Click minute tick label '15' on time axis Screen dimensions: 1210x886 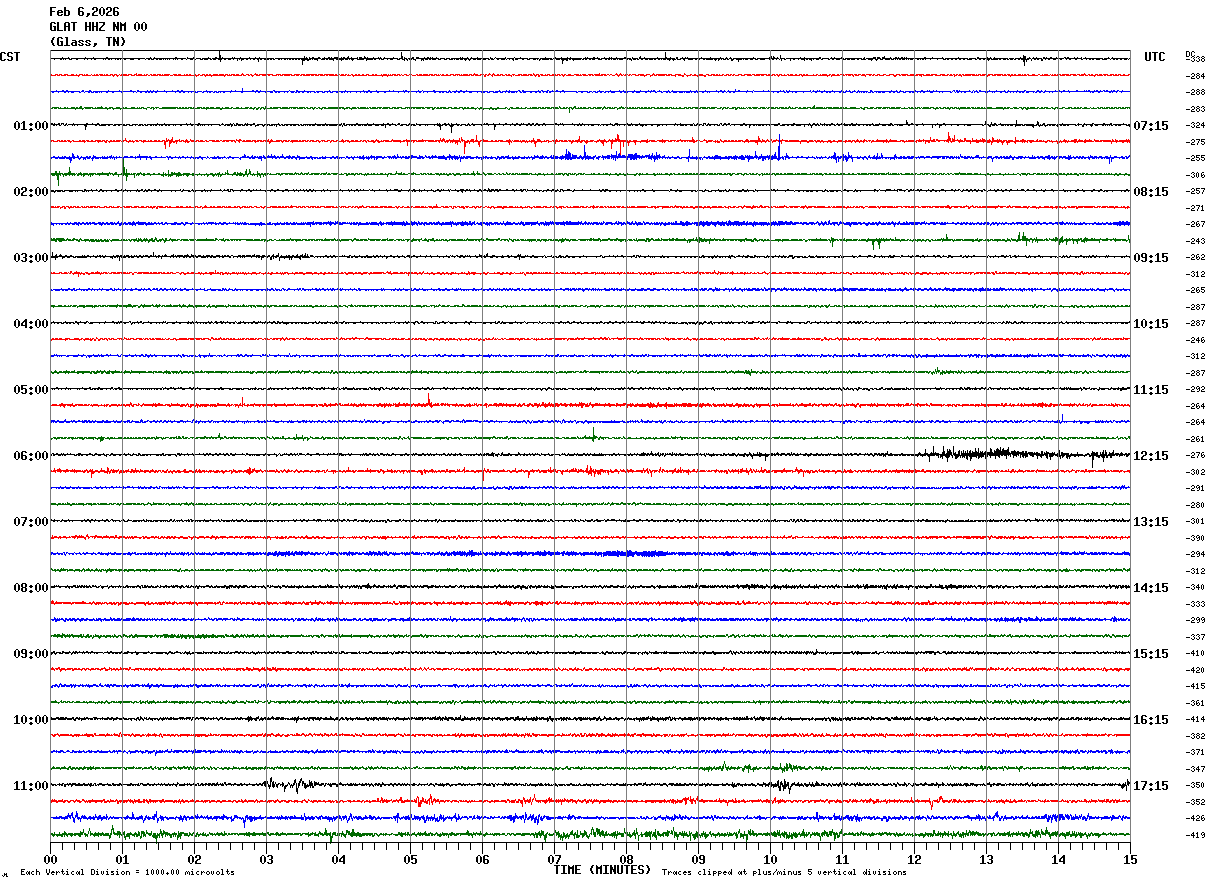click(1130, 859)
